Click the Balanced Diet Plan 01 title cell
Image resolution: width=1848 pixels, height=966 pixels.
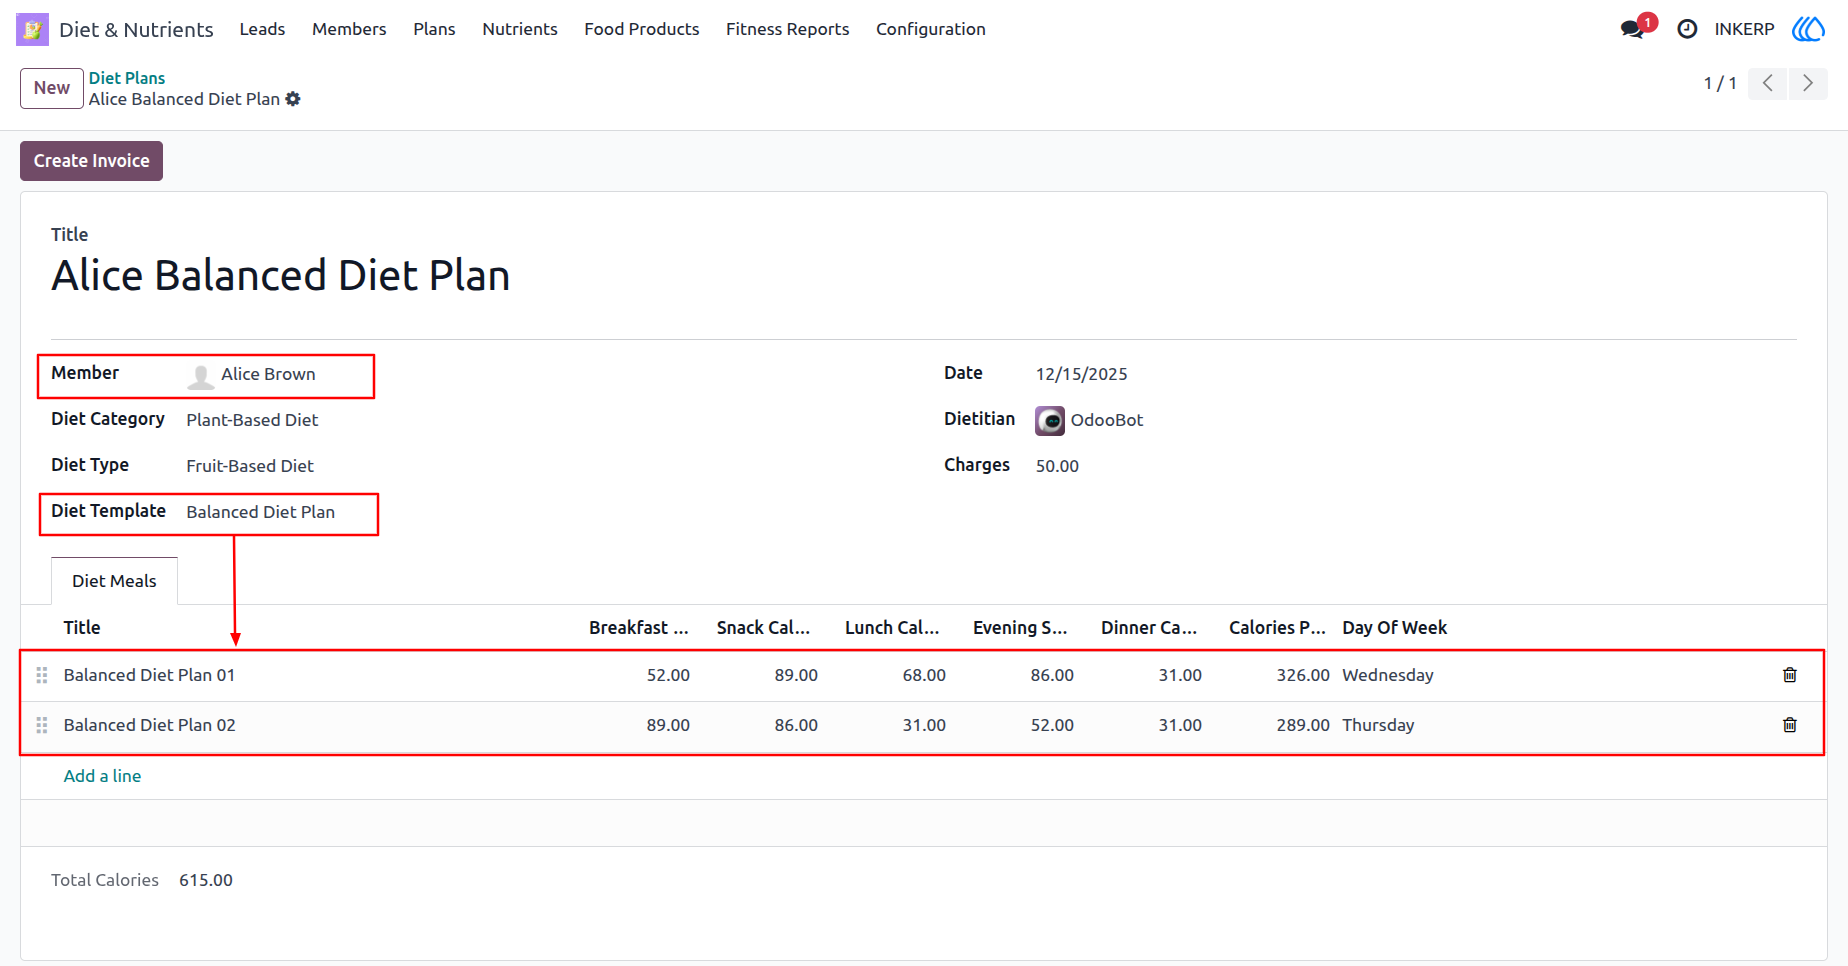[x=149, y=675]
